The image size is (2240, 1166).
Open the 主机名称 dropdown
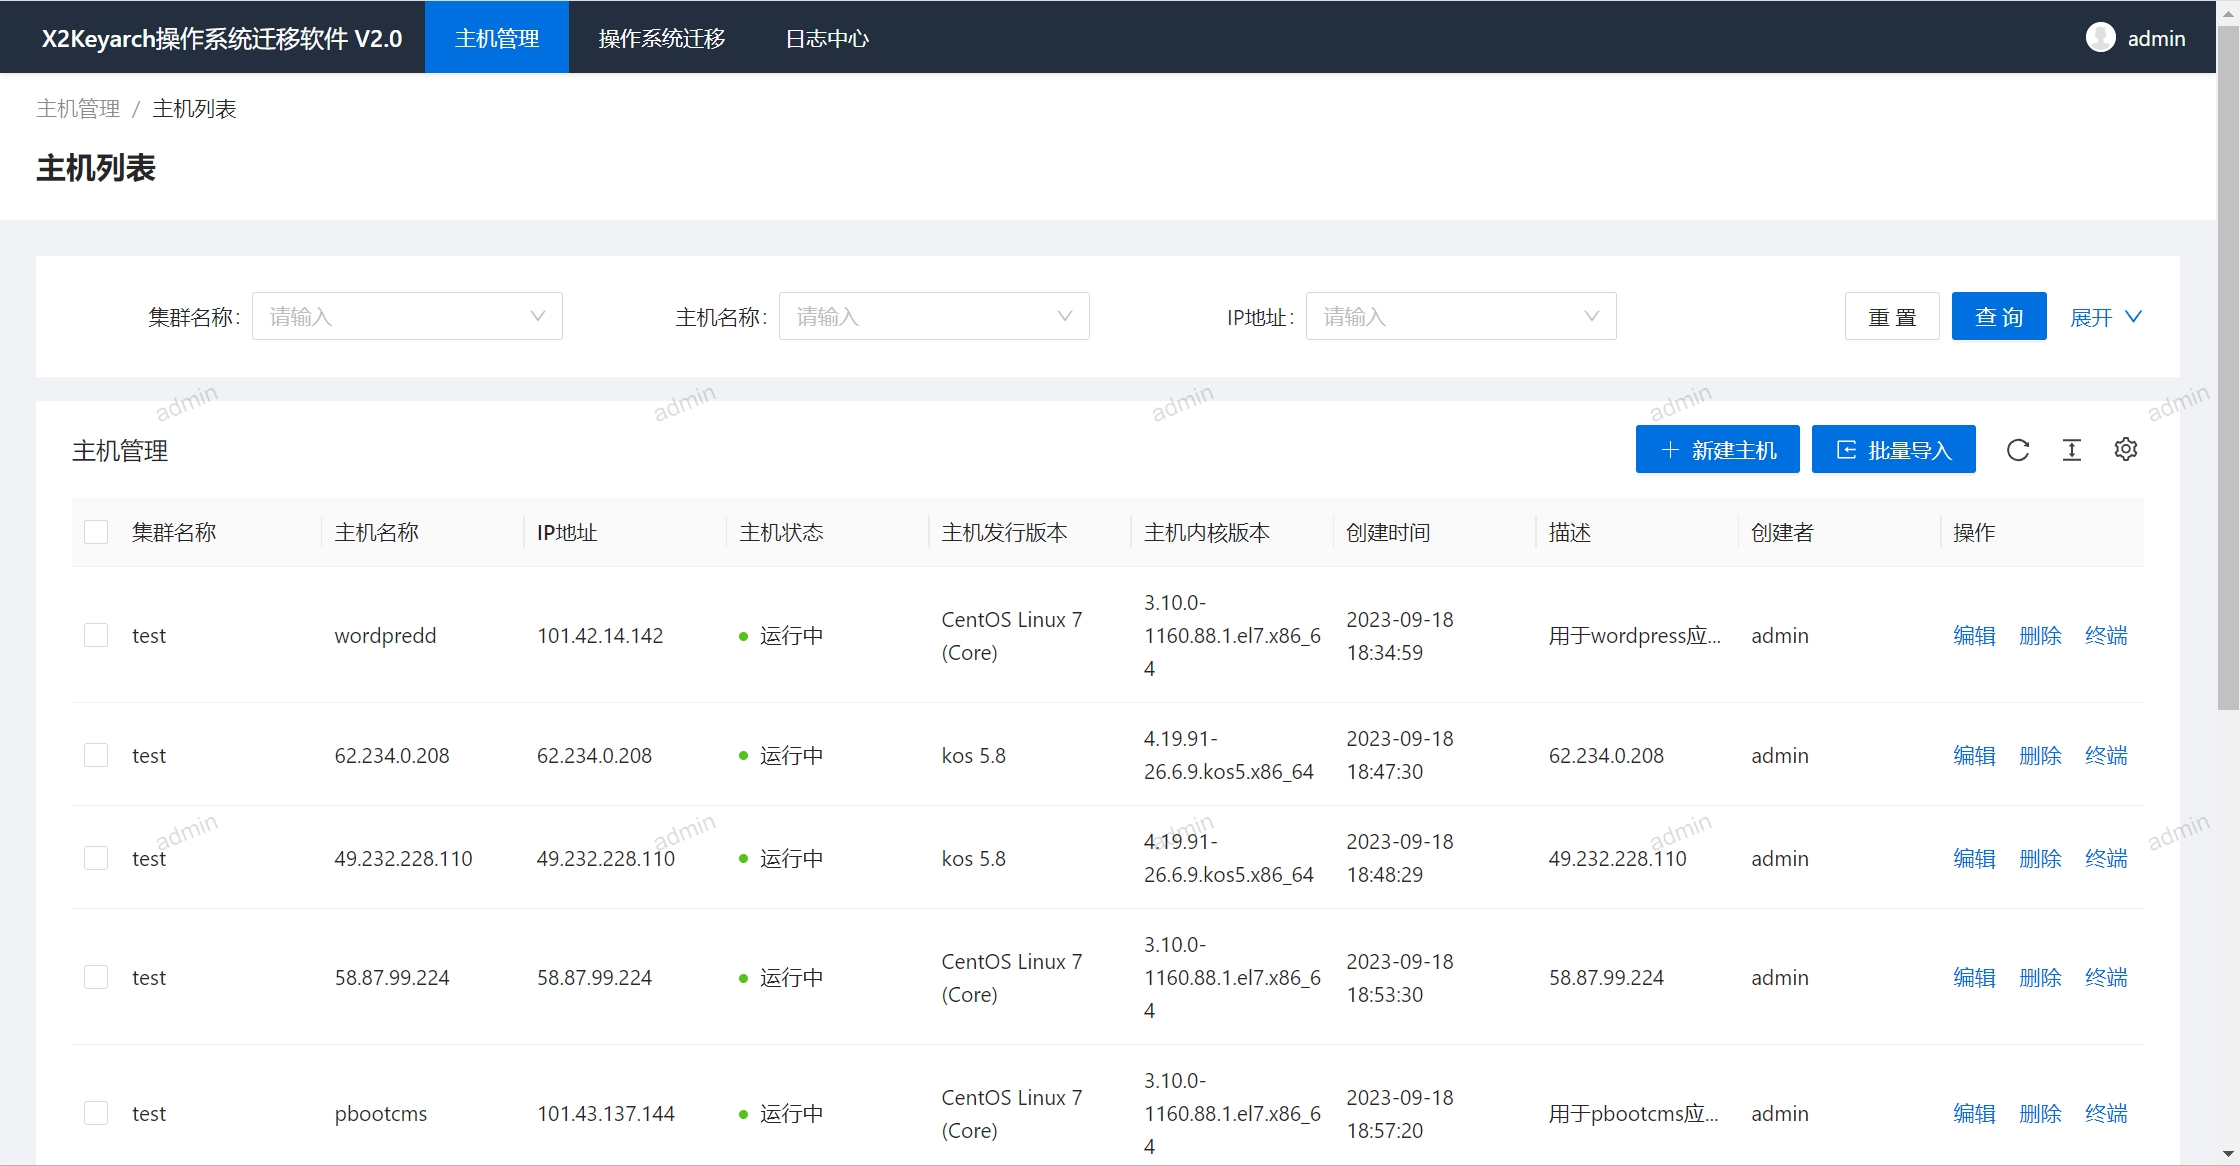[934, 317]
